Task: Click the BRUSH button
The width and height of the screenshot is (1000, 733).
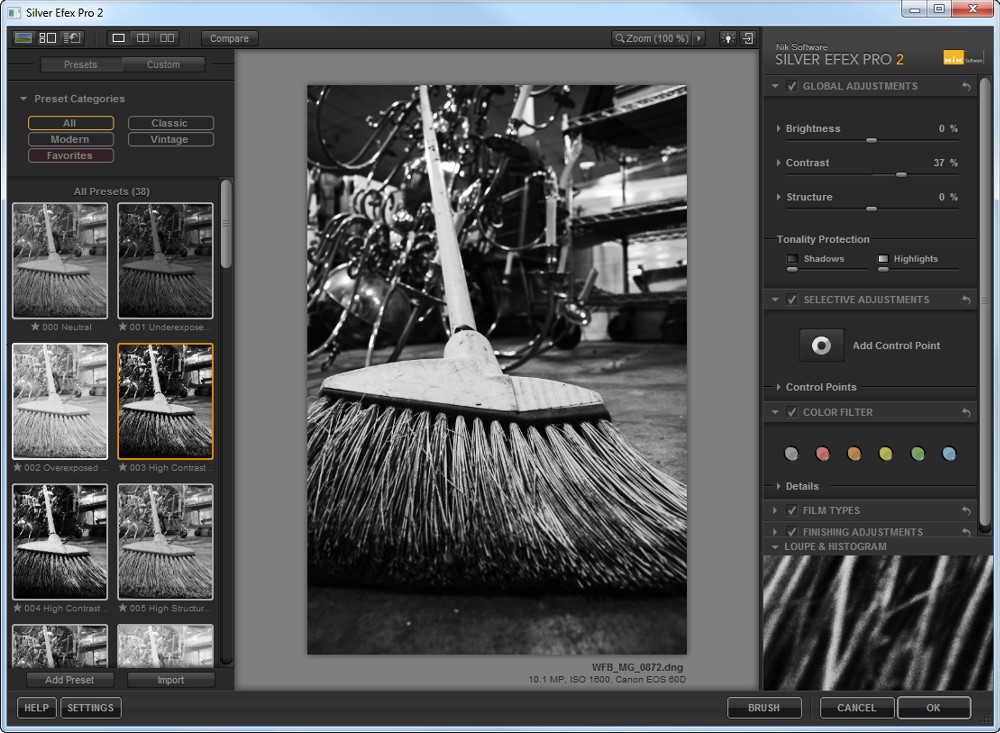Action: point(764,707)
